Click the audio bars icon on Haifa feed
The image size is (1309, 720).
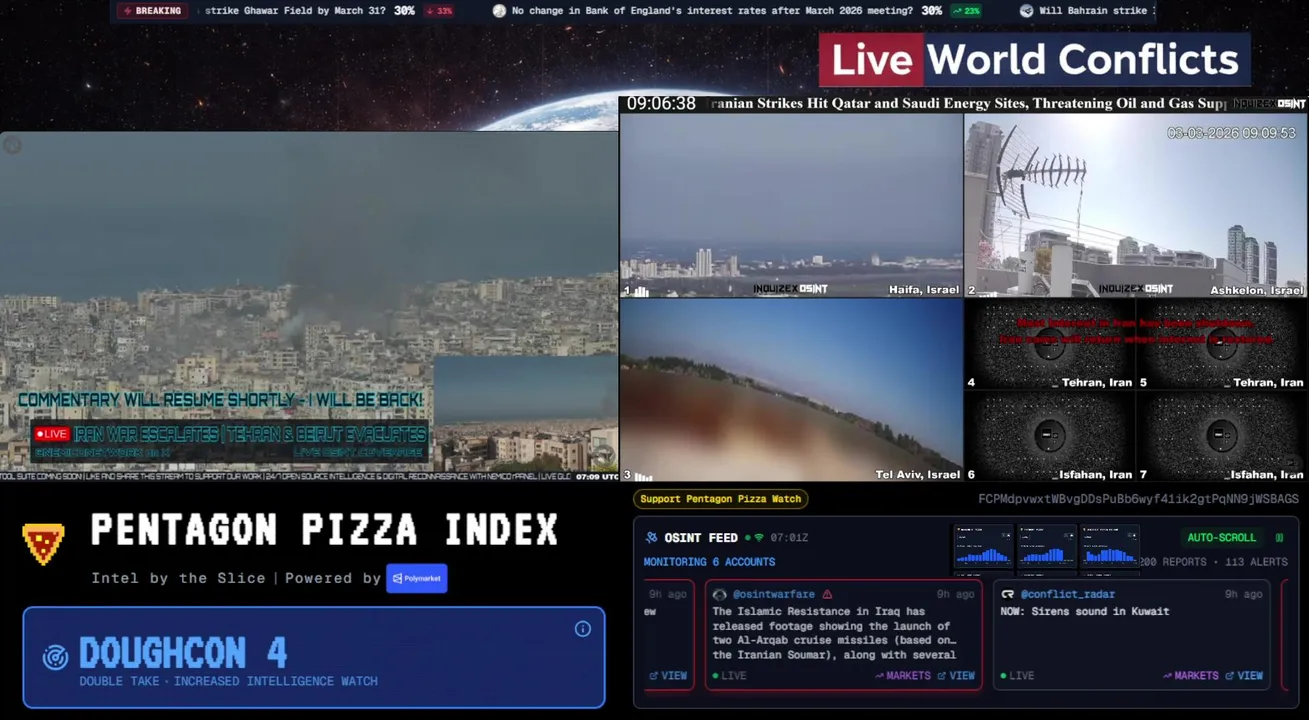click(x=641, y=291)
